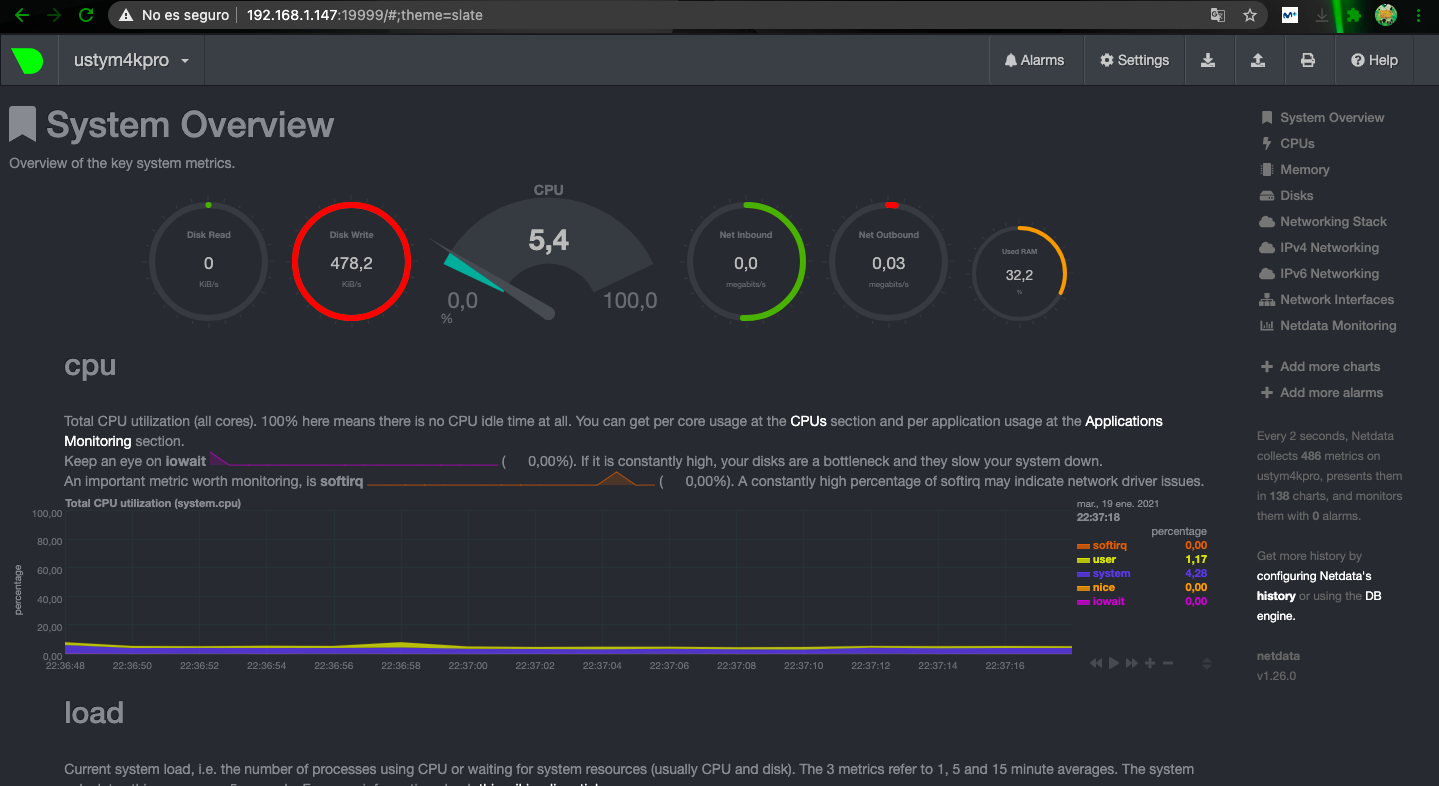Screen dimensions: 1439x786
Task: Click the Netdata logo in the navbar
Action: coord(28,60)
